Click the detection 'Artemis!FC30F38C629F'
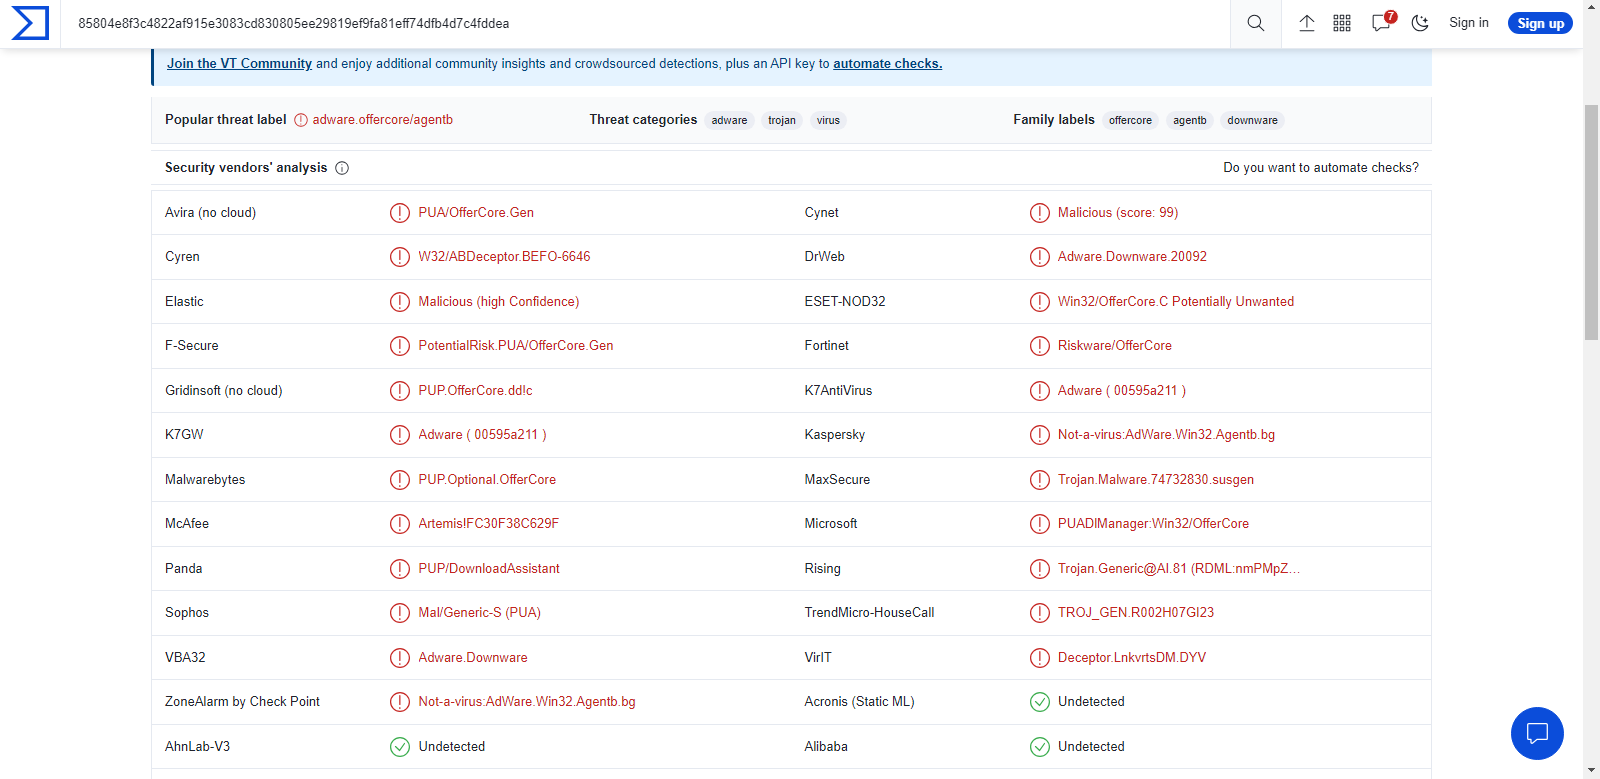The image size is (1600, 779). 489,524
